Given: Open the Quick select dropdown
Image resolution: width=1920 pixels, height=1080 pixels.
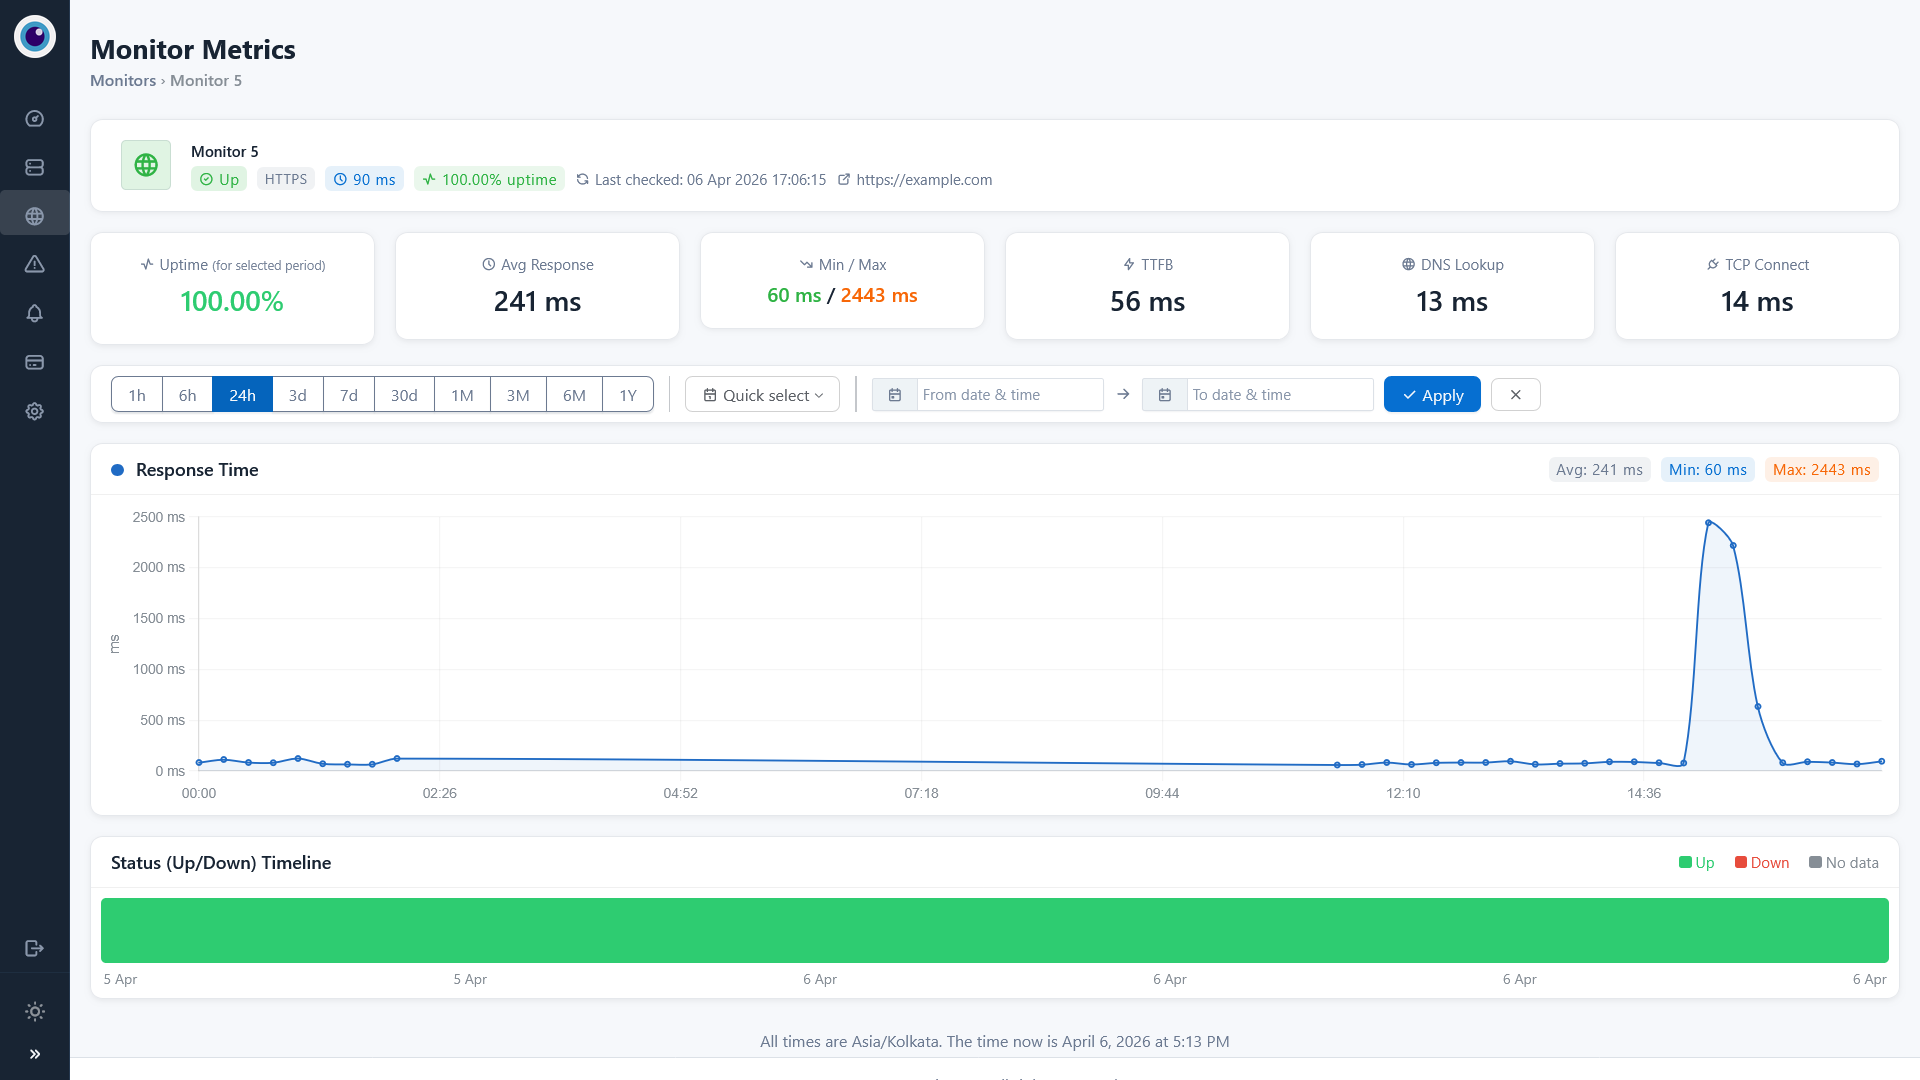Looking at the screenshot, I should (x=762, y=395).
